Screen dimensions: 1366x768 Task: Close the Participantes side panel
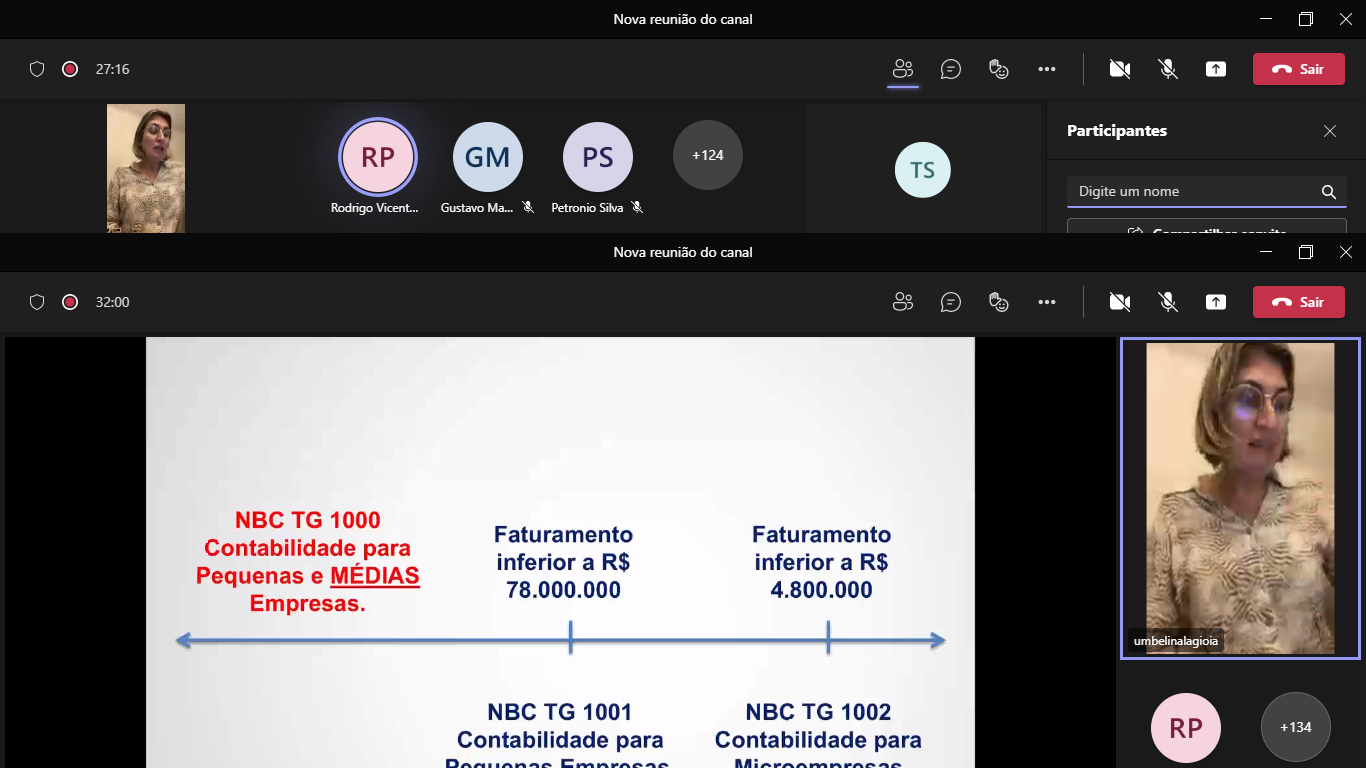click(x=1330, y=131)
